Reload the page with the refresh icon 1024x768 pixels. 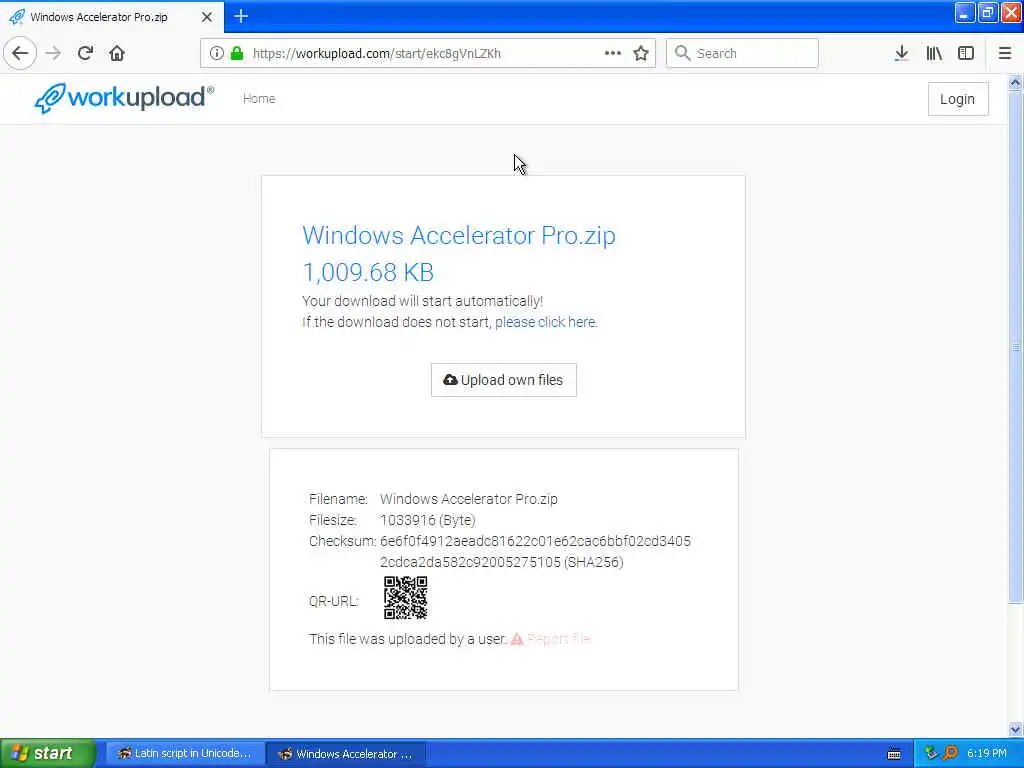(x=85, y=53)
